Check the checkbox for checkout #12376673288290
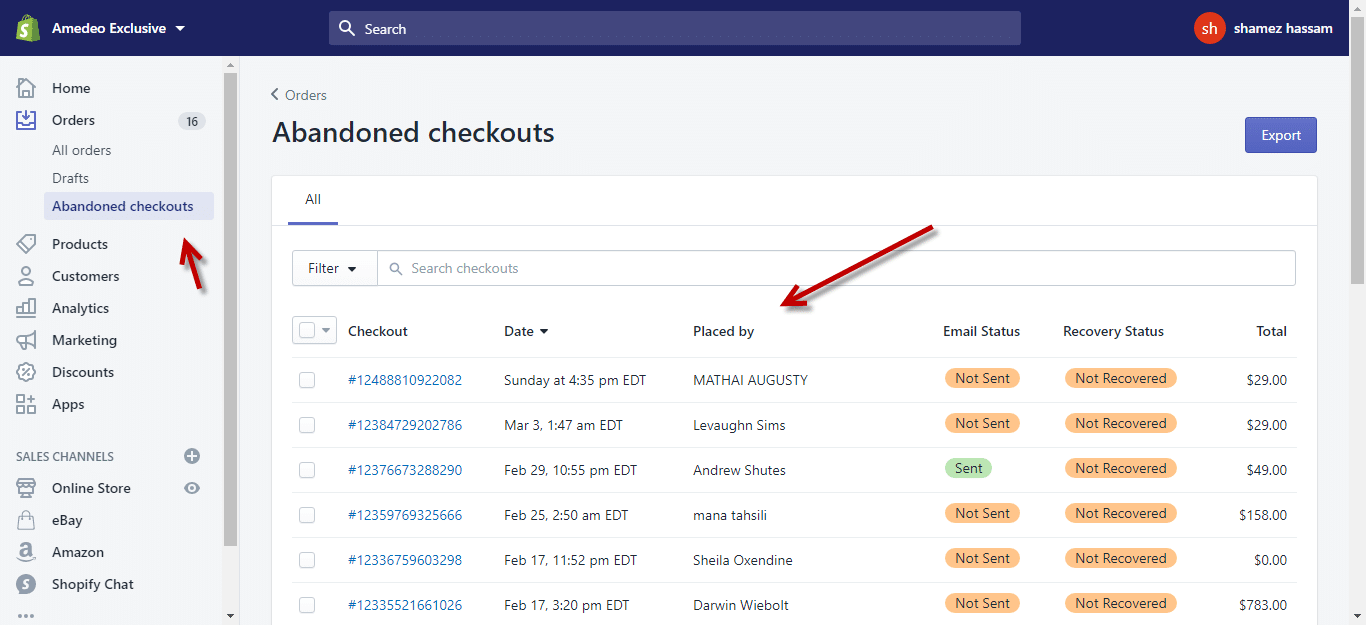This screenshot has height=625, width=1366. tap(307, 470)
